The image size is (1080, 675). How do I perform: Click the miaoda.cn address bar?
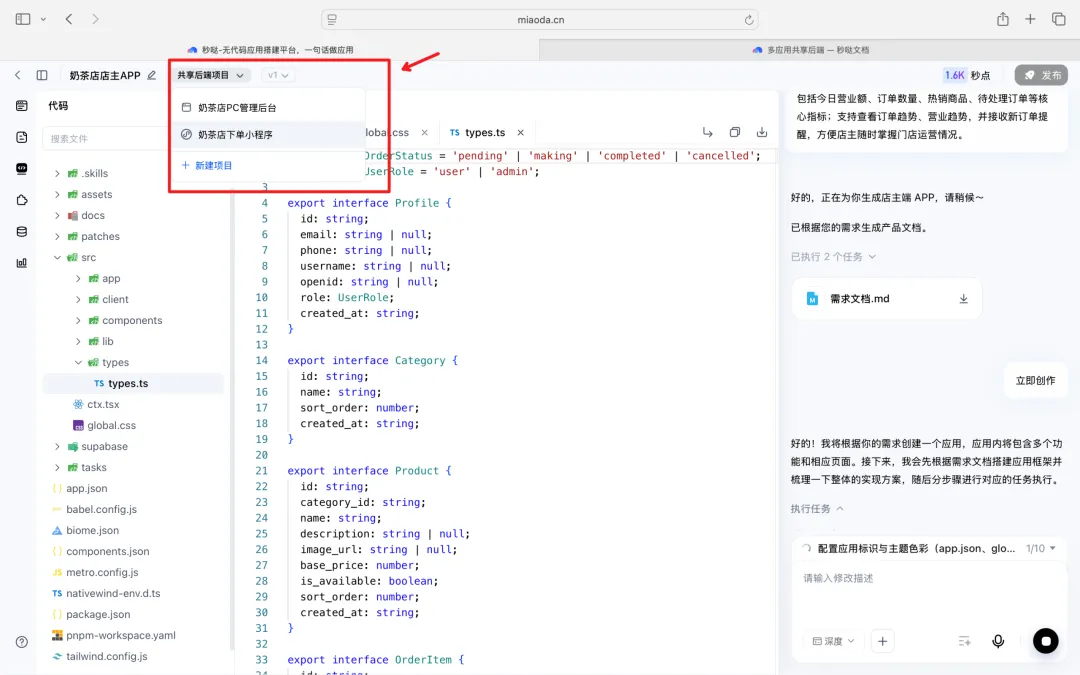[540, 20]
